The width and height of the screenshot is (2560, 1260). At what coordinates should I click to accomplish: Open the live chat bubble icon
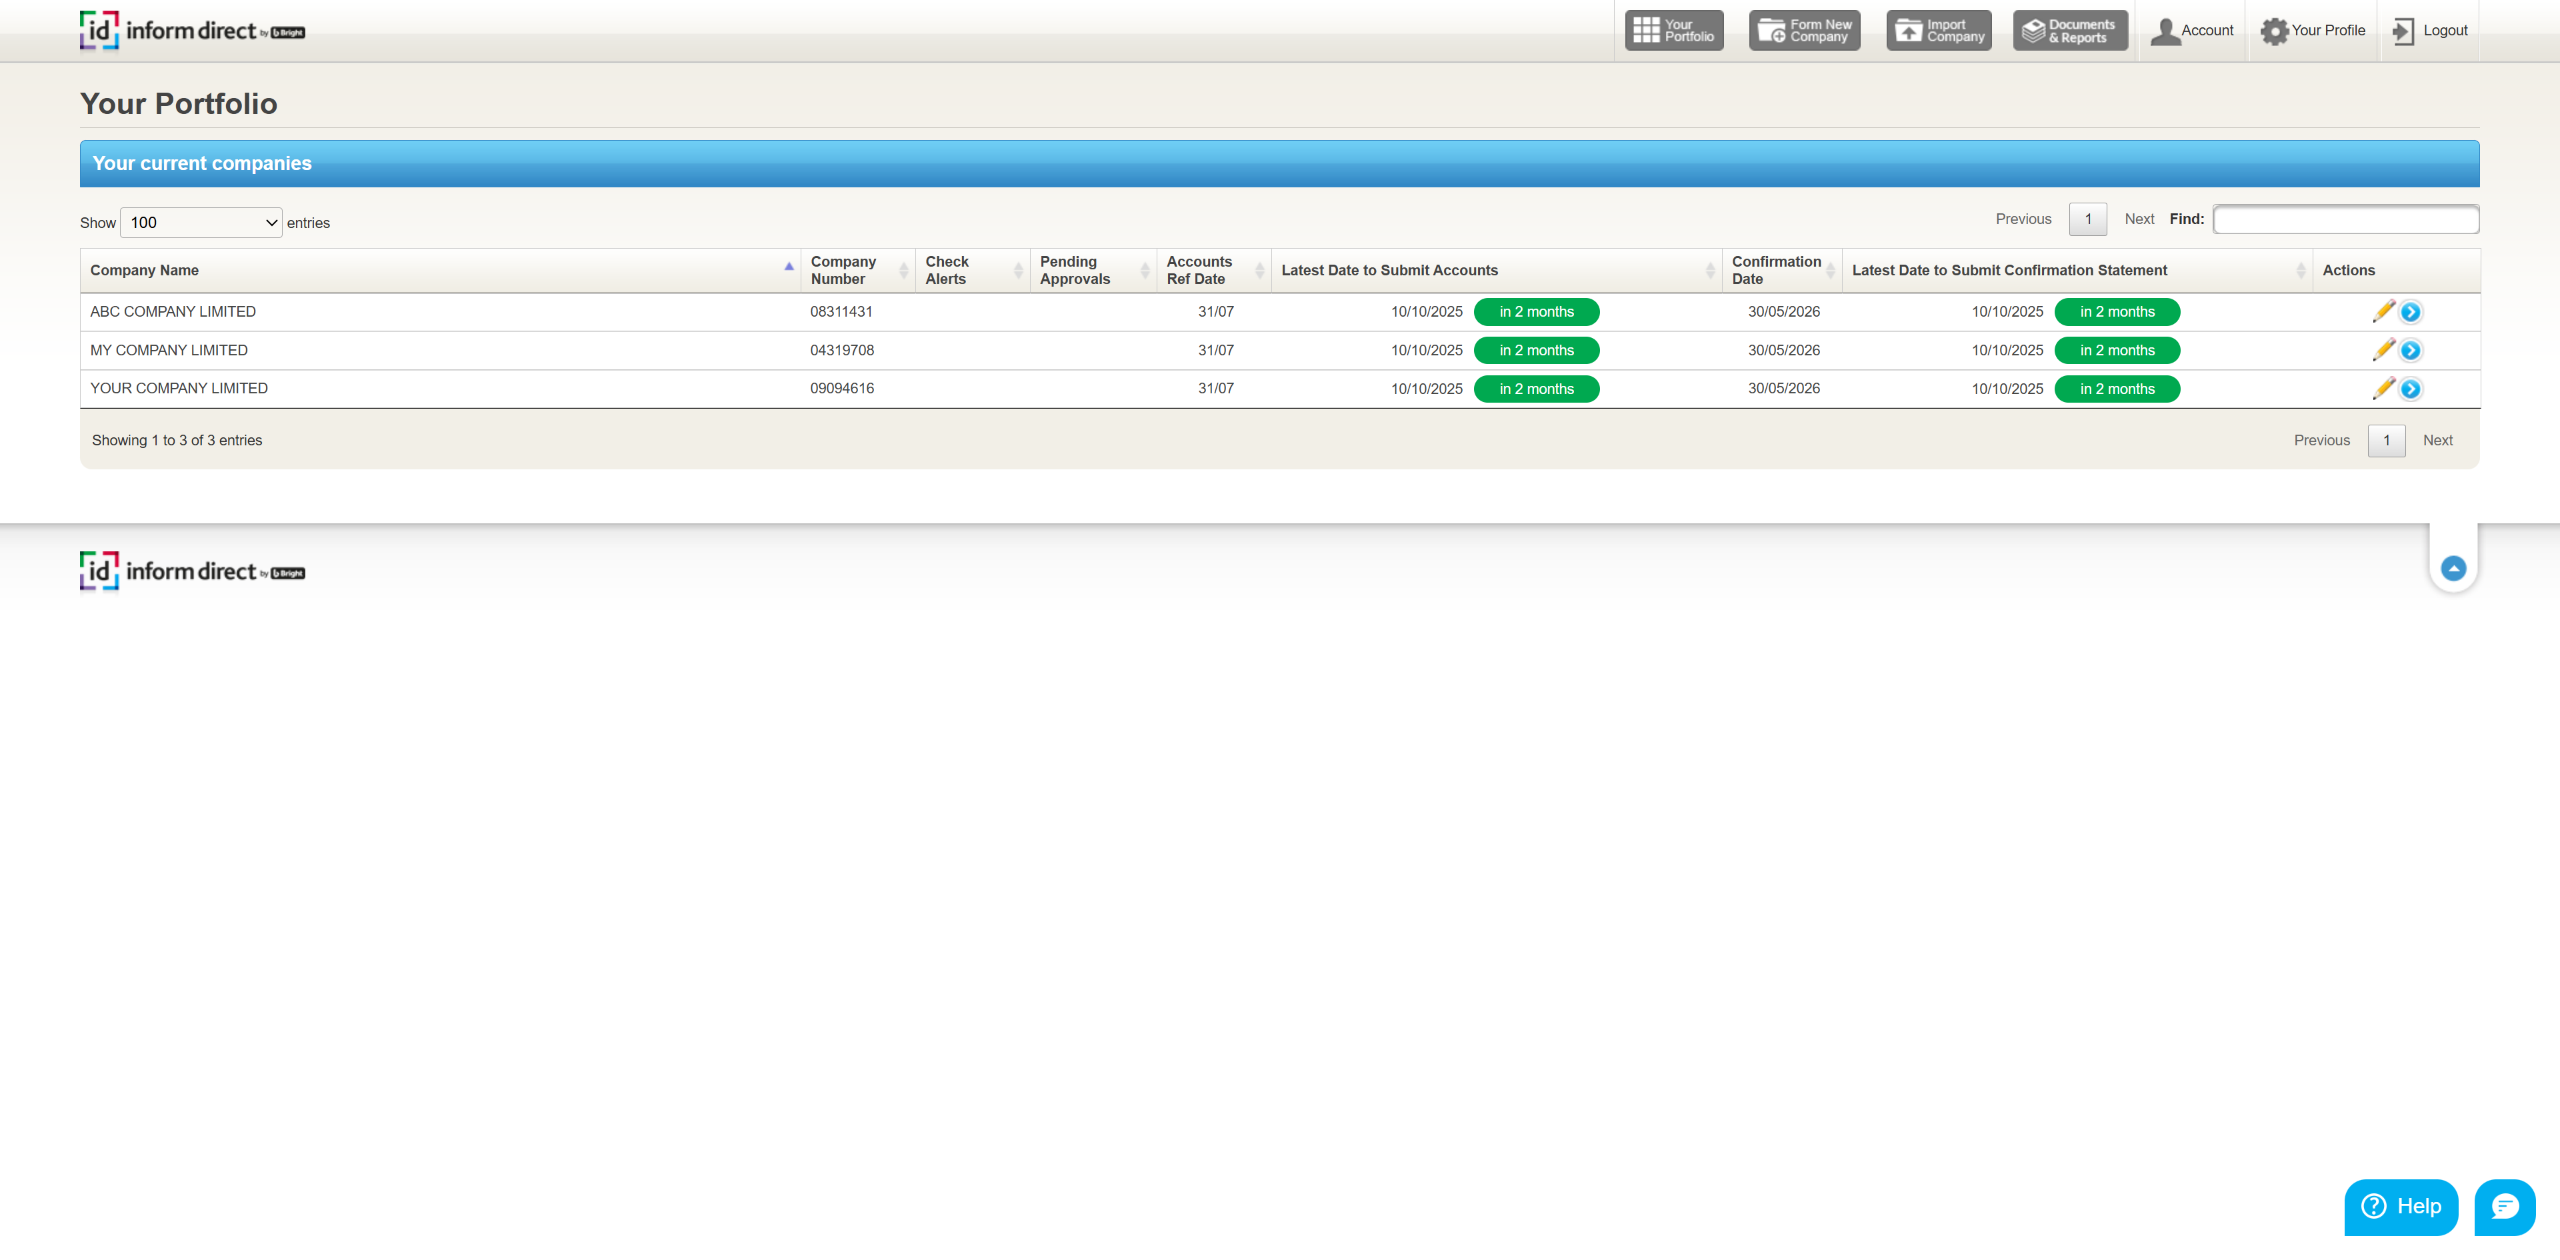2504,1206
